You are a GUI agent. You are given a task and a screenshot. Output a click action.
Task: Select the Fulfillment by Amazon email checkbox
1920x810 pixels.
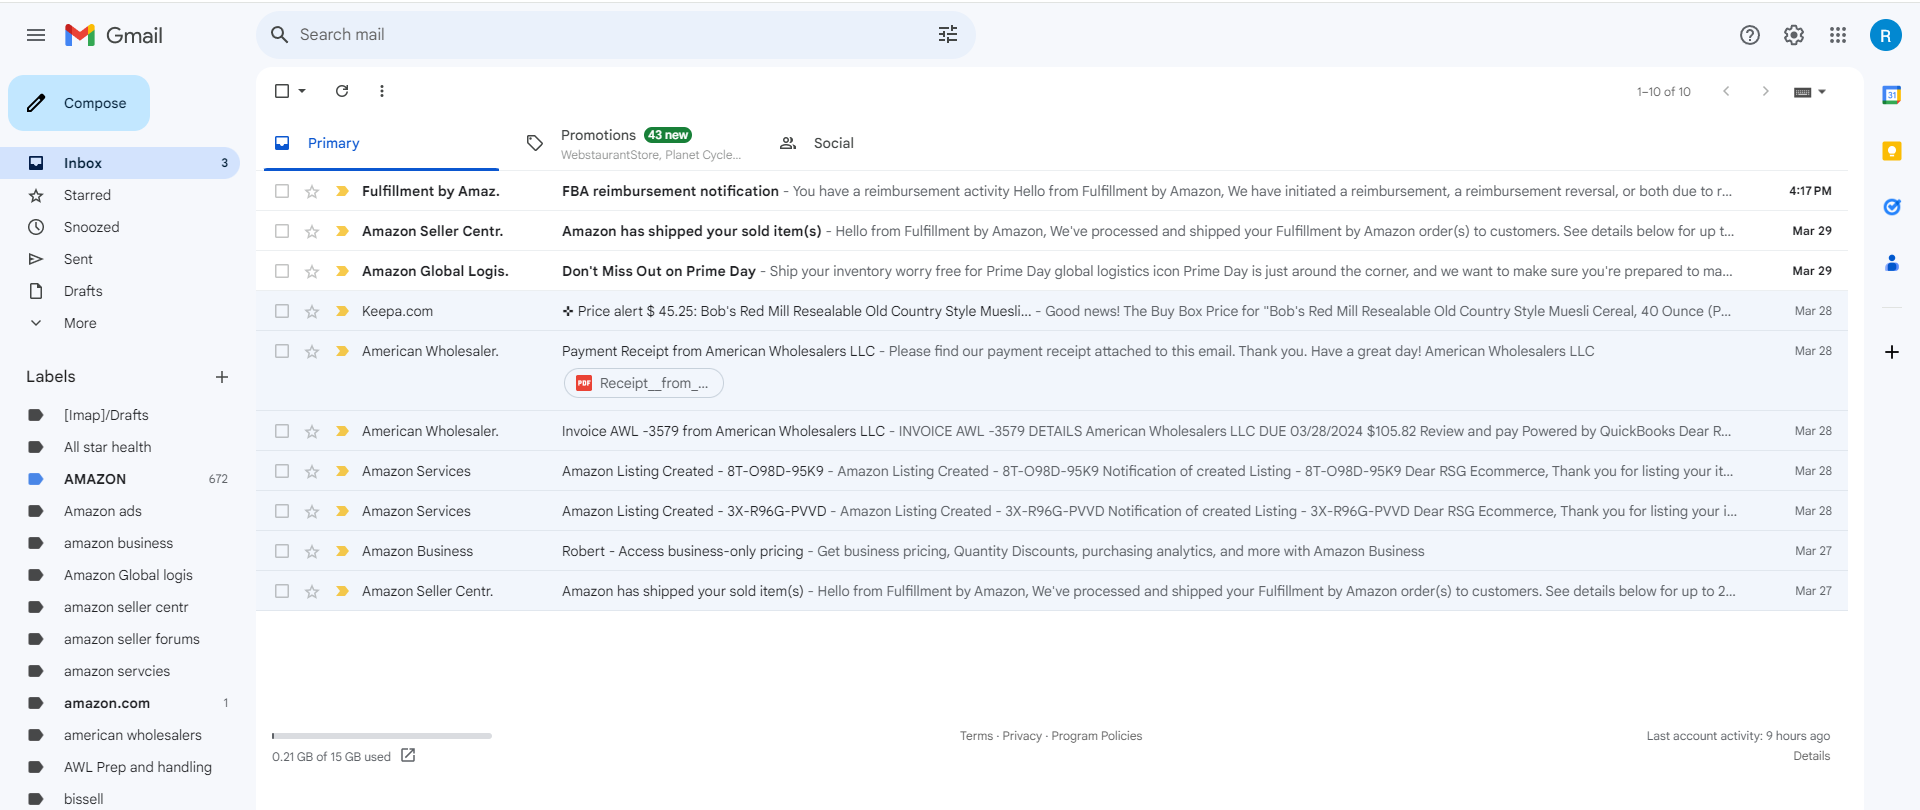click(282, 191)
